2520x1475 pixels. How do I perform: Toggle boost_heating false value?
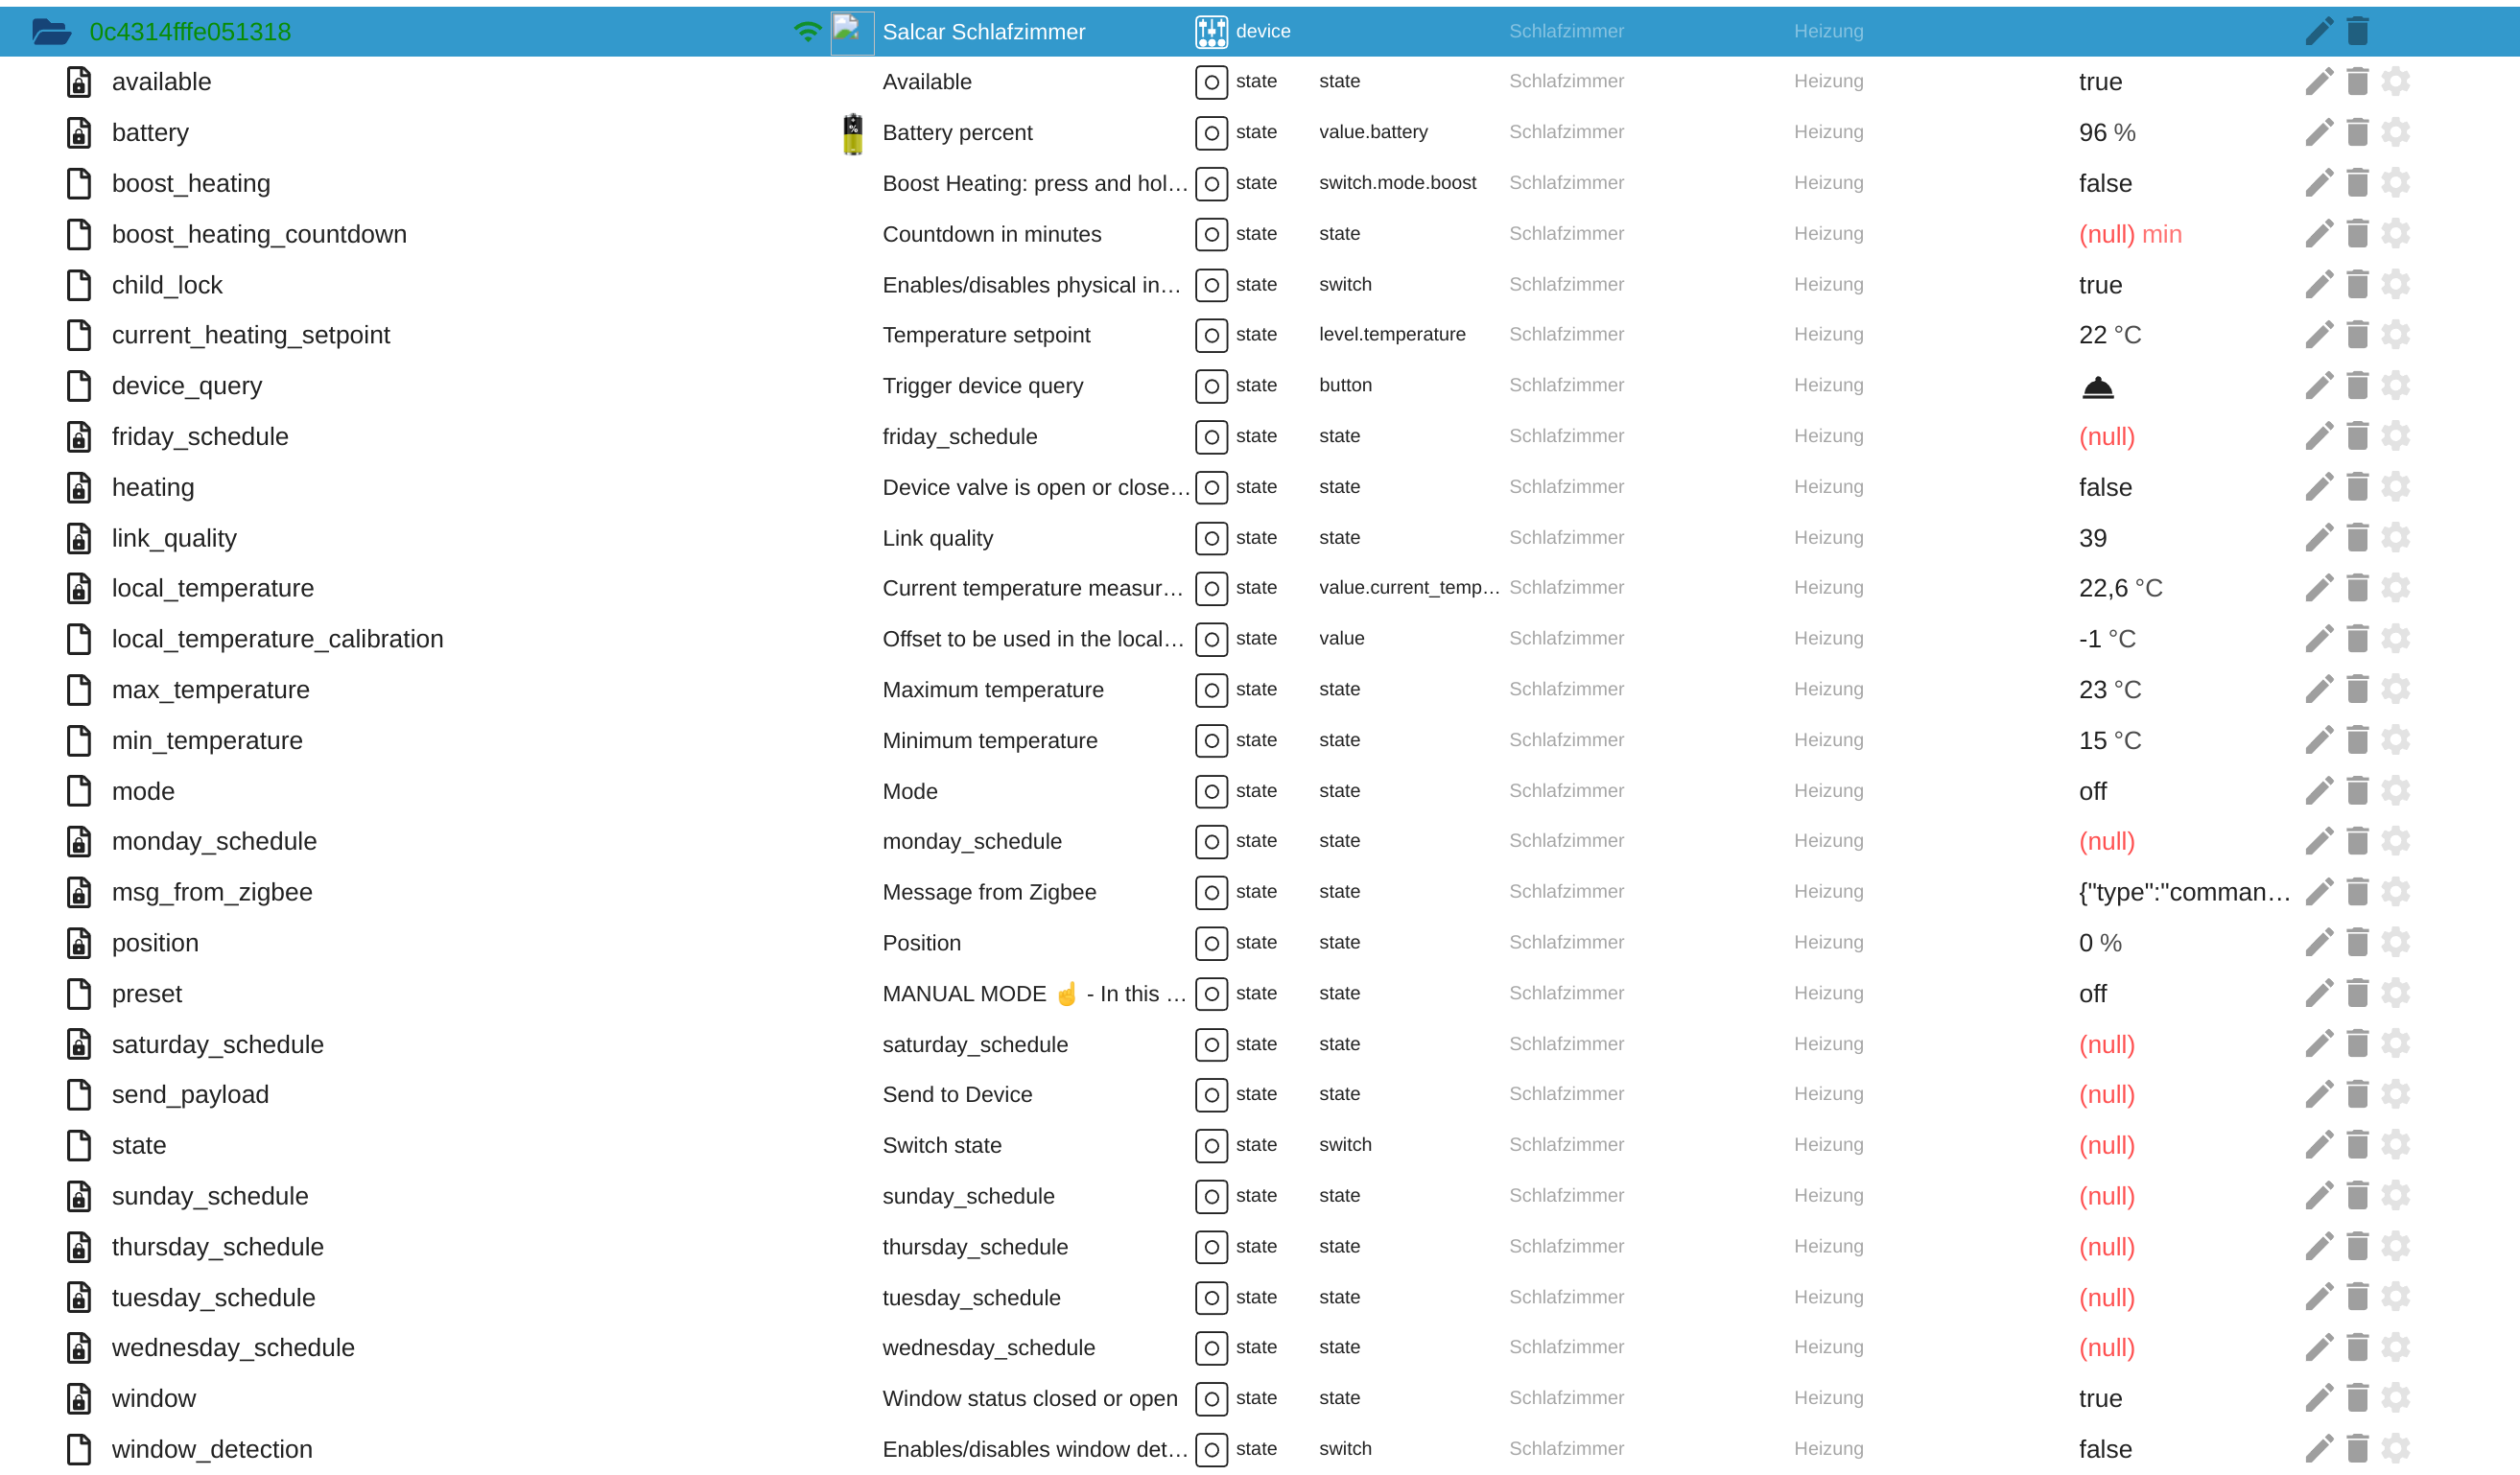[x=2104, y=183]
